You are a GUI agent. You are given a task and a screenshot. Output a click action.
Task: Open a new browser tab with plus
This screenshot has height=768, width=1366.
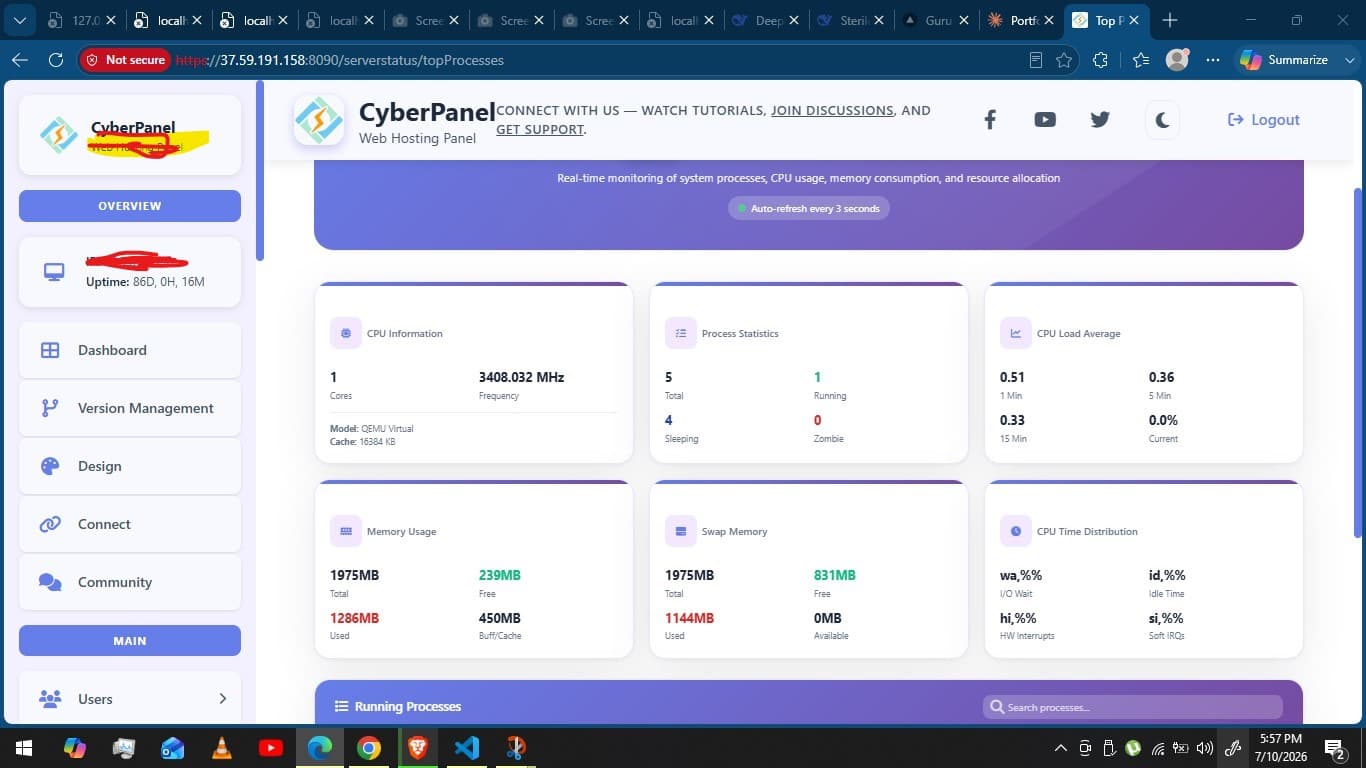1170,20
